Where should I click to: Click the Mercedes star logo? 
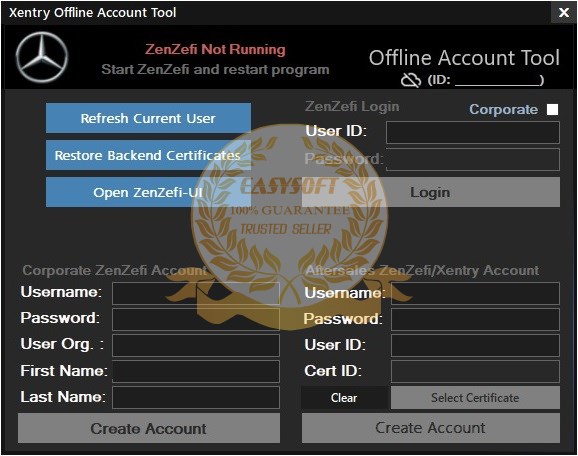tap(42, 57)
